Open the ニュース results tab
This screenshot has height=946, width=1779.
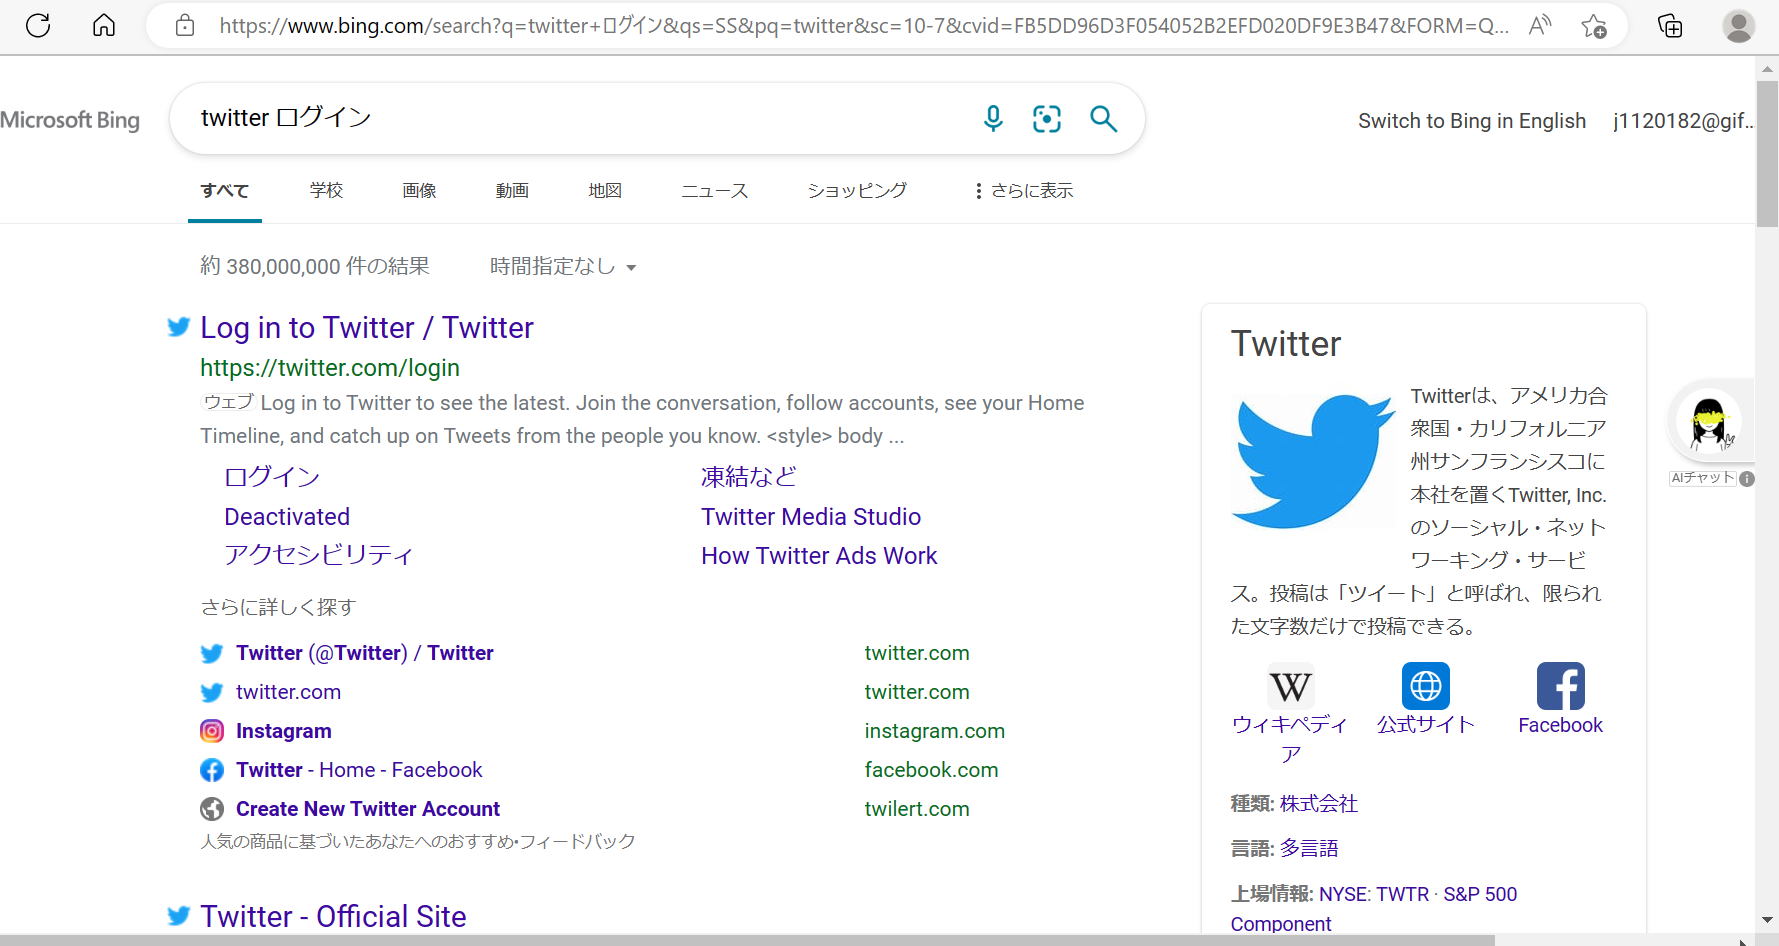pos(714,190)
